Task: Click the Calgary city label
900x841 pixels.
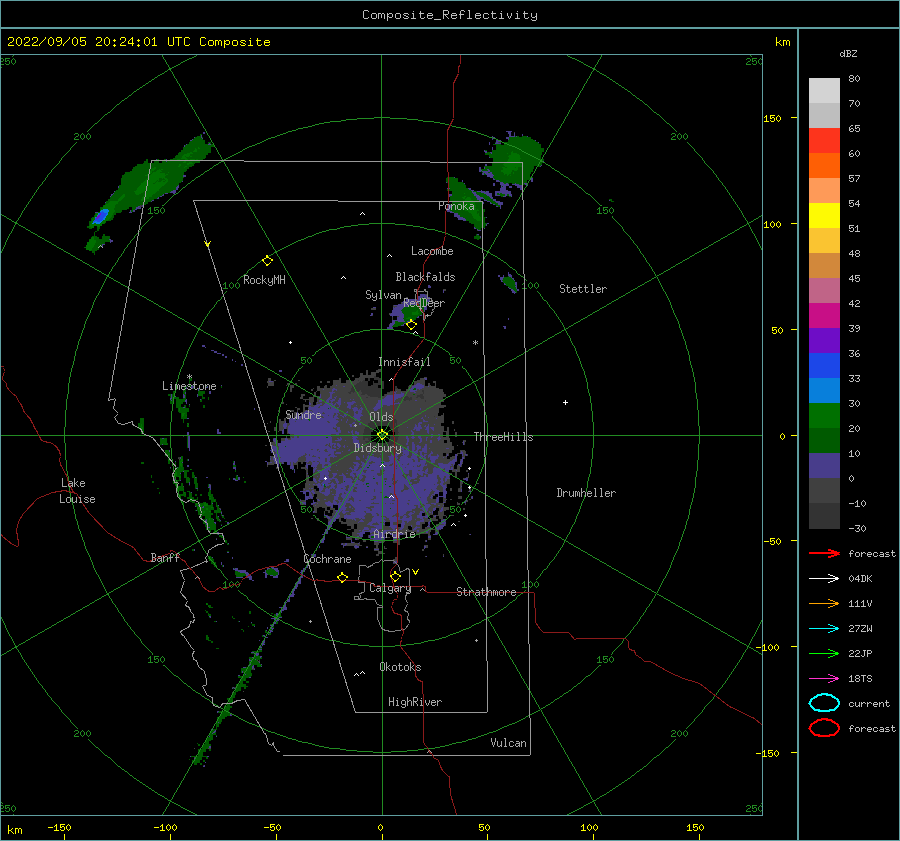Action: click(390, 588)
